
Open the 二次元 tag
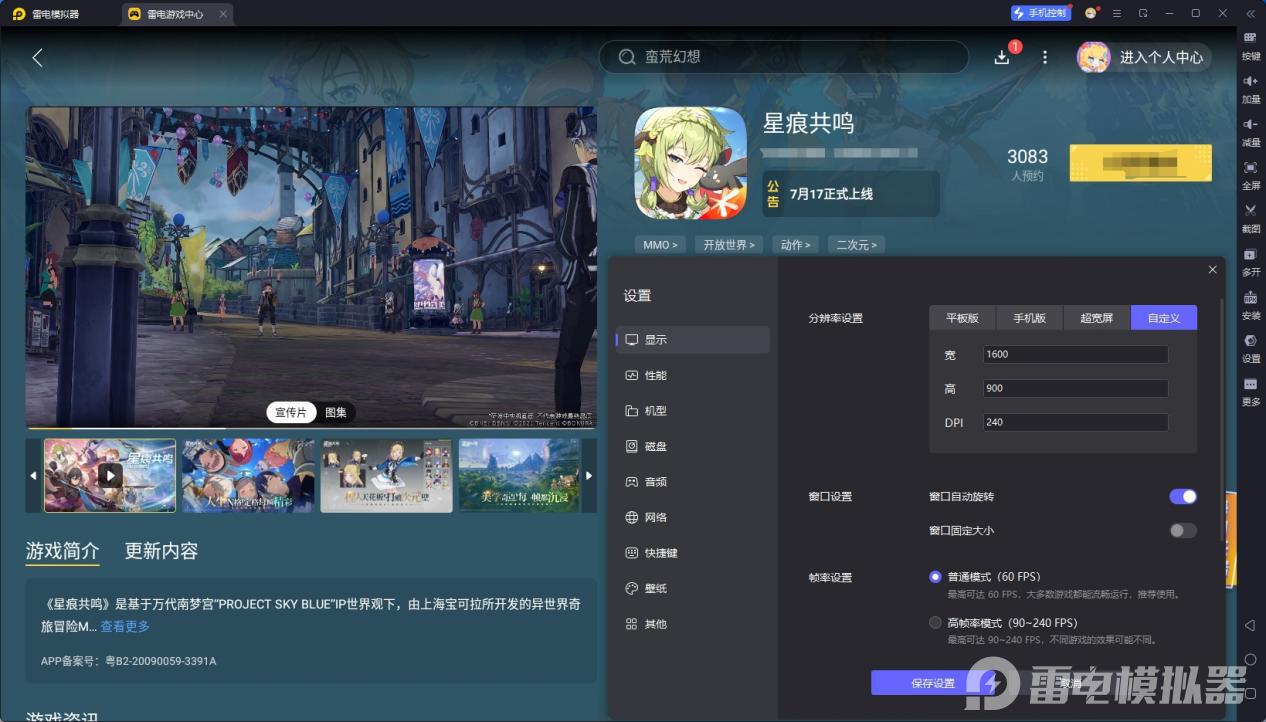pos(857,245)
